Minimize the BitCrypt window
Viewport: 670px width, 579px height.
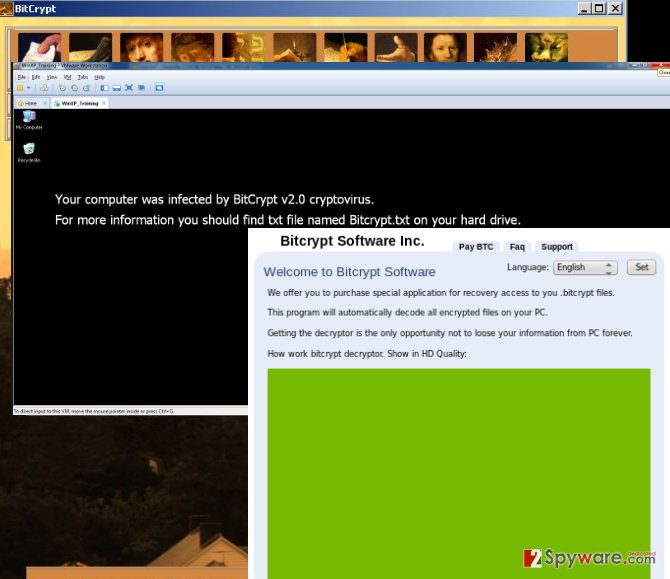coord(584,8)
